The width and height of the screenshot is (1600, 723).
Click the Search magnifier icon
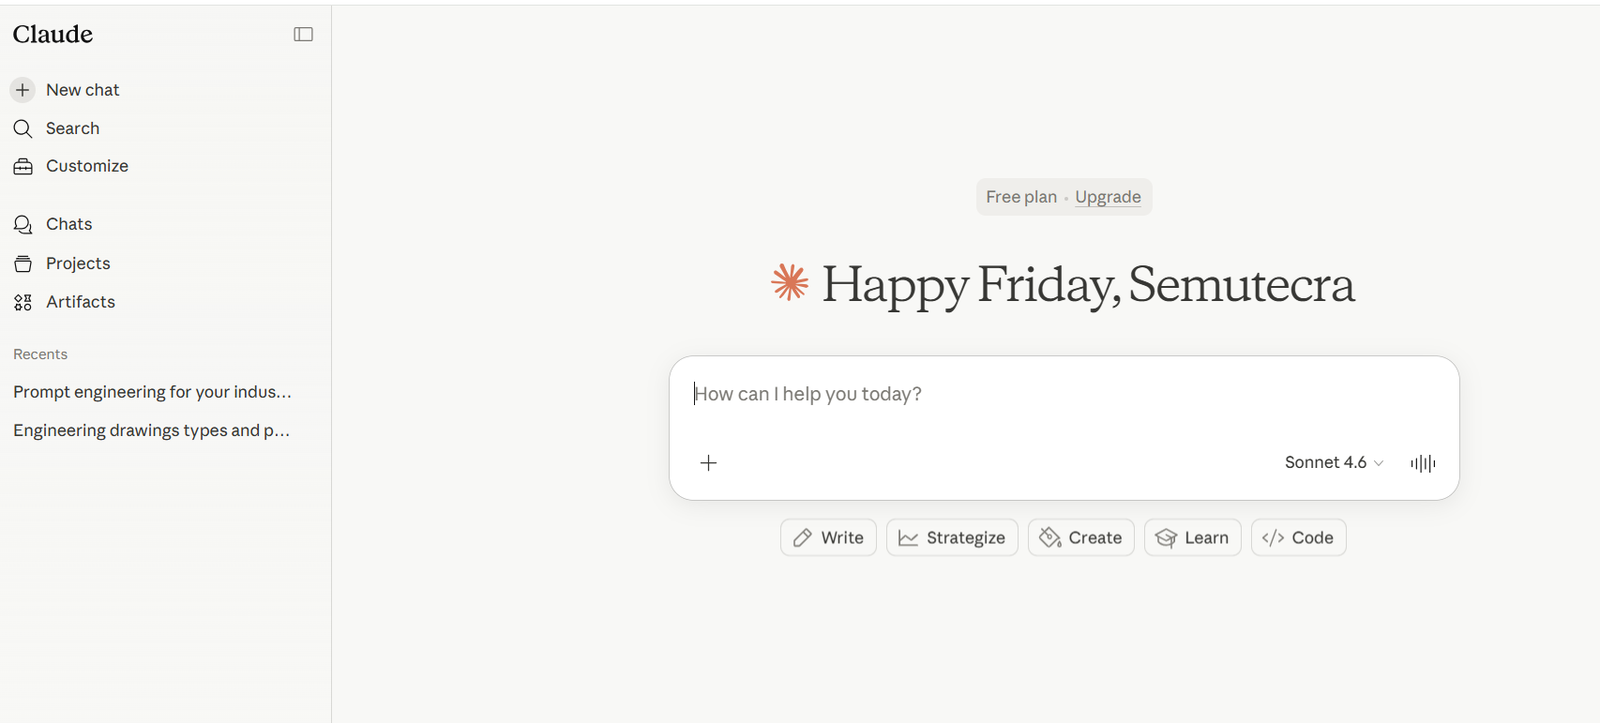[x=23, y=128]
